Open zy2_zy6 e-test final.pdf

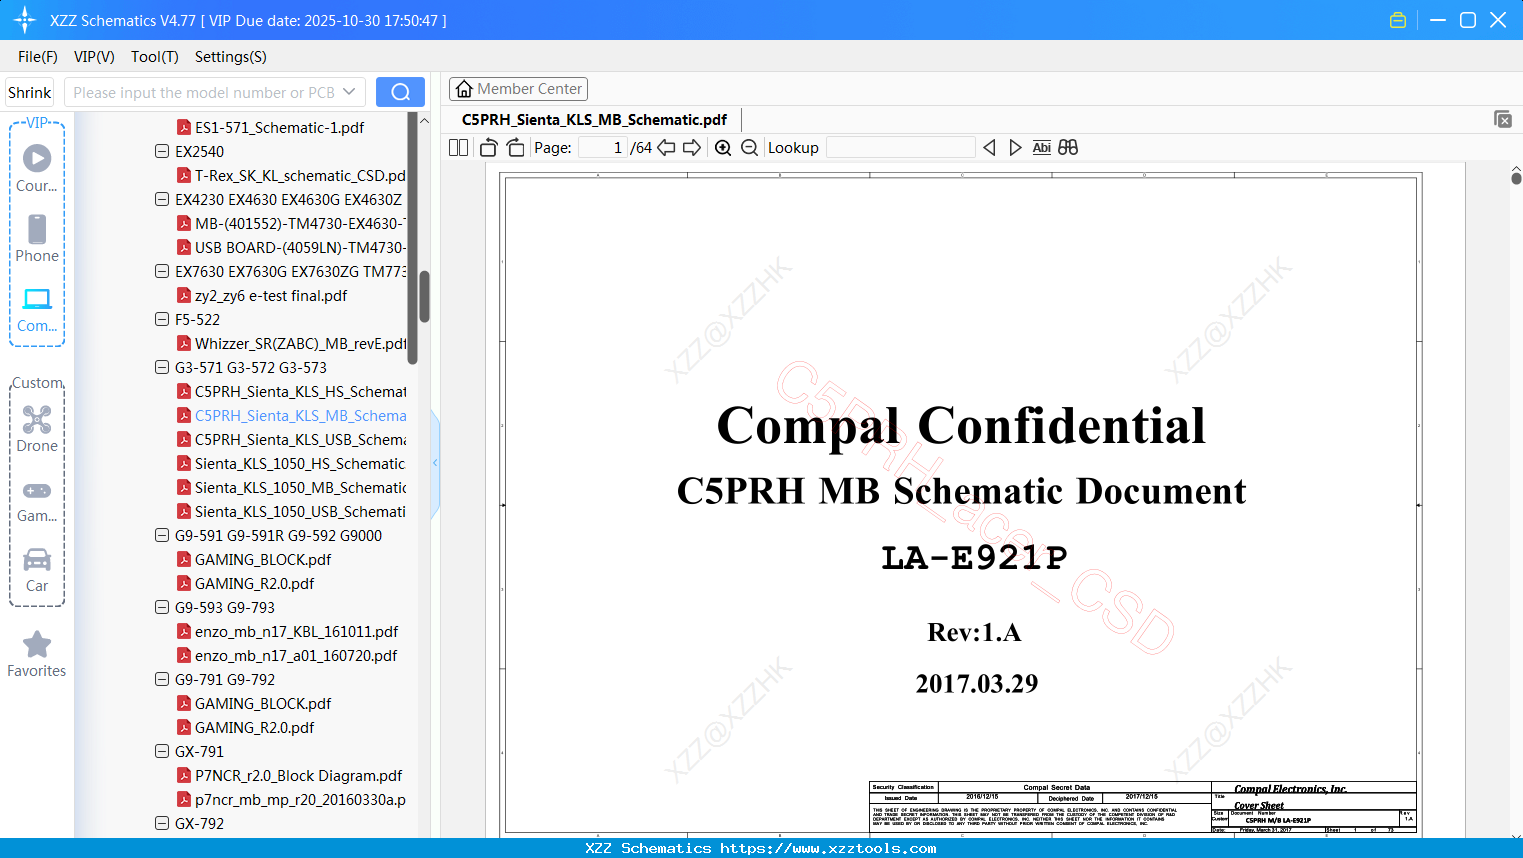pos(262,296)
